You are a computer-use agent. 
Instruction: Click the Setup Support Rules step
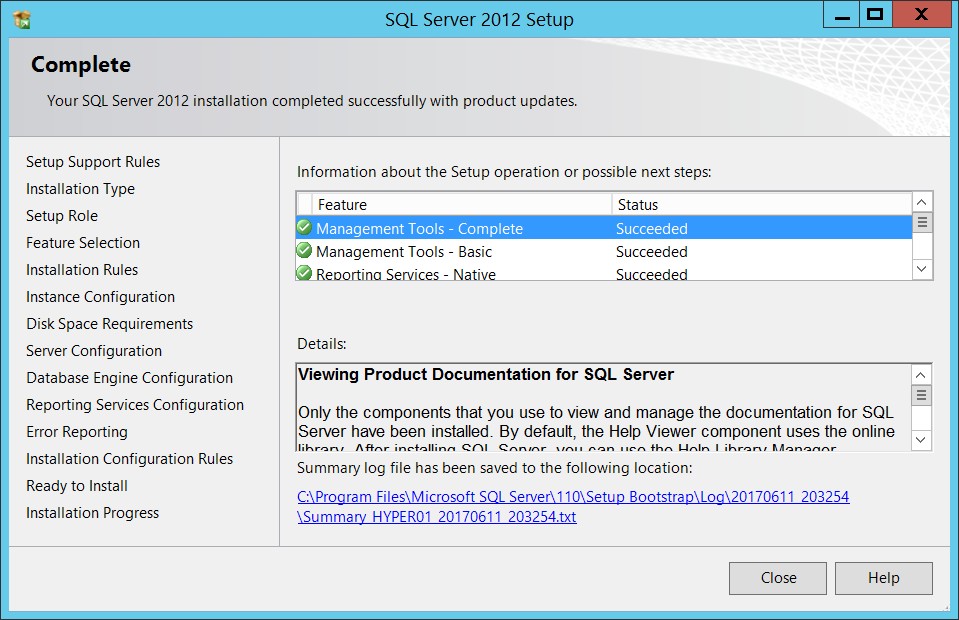coord(93,161)
